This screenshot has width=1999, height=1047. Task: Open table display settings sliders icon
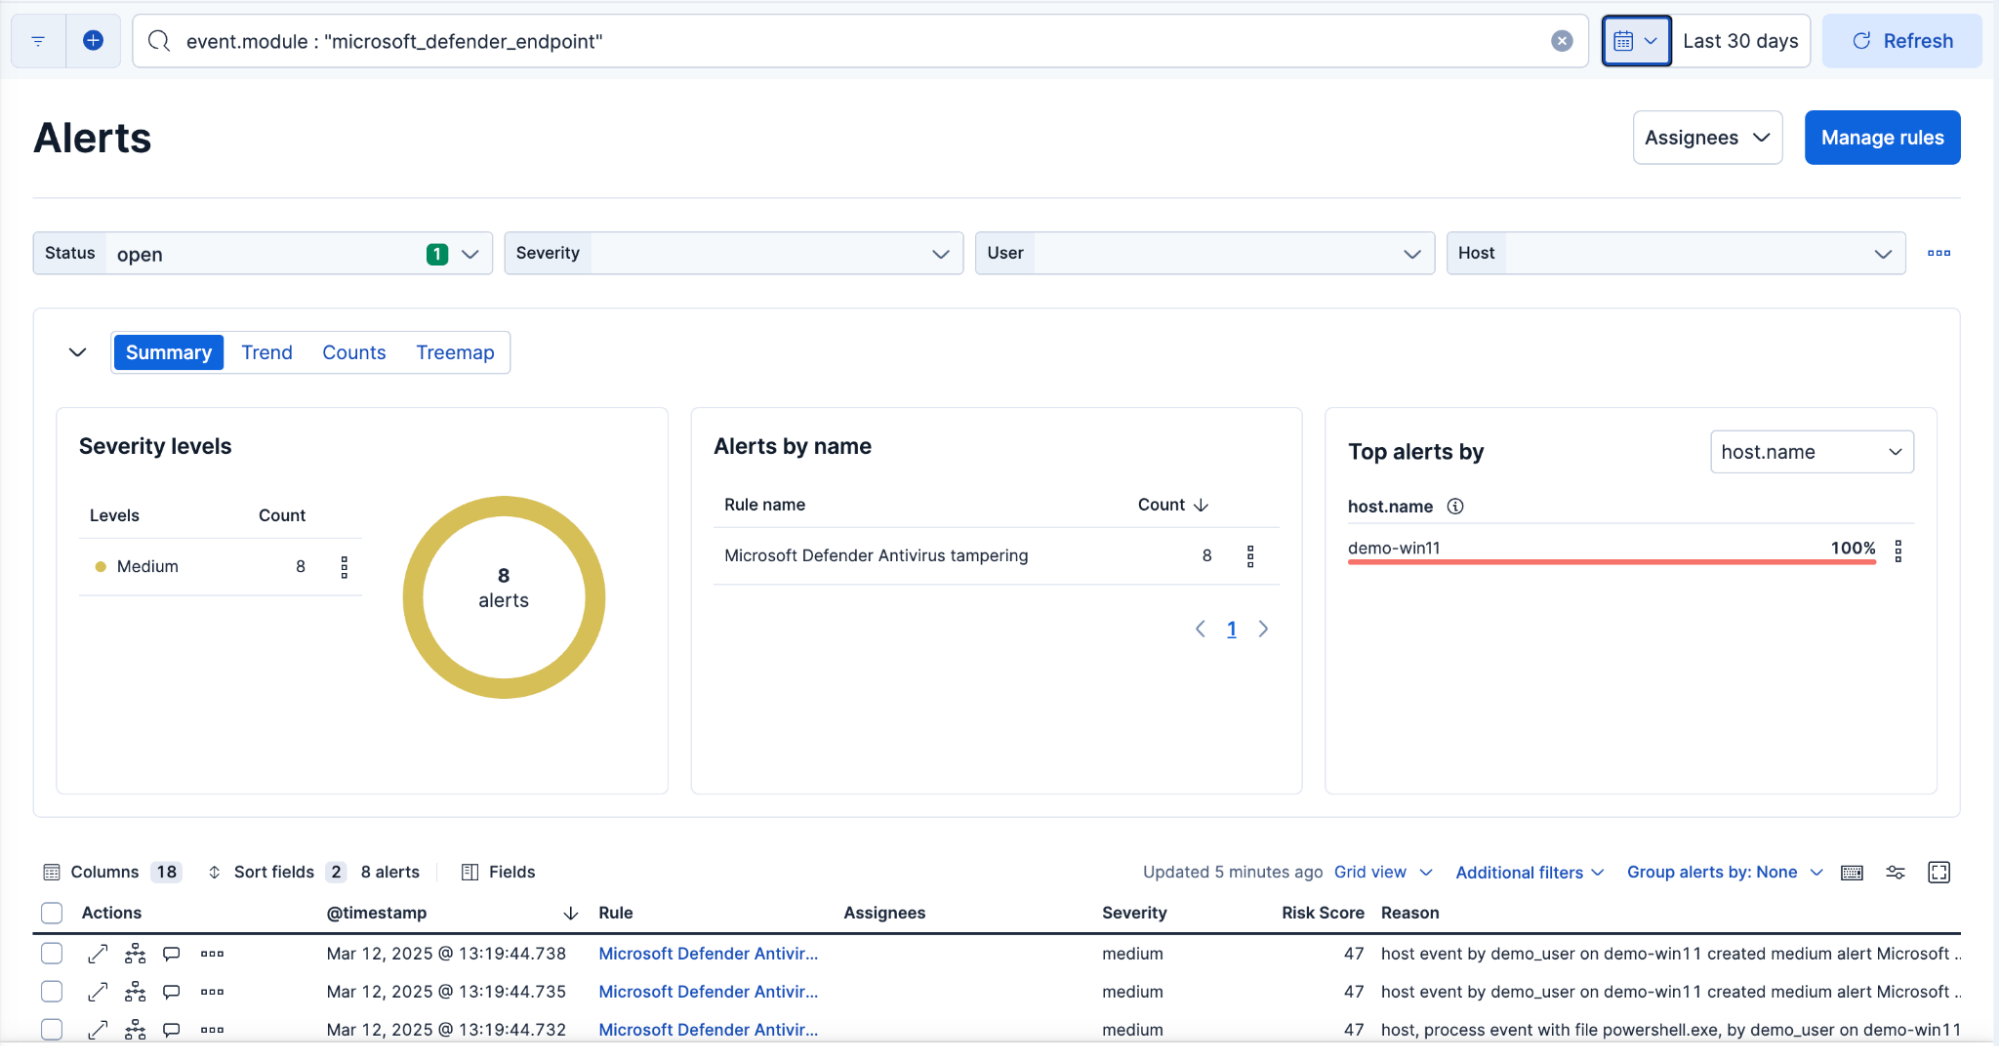1895,873
